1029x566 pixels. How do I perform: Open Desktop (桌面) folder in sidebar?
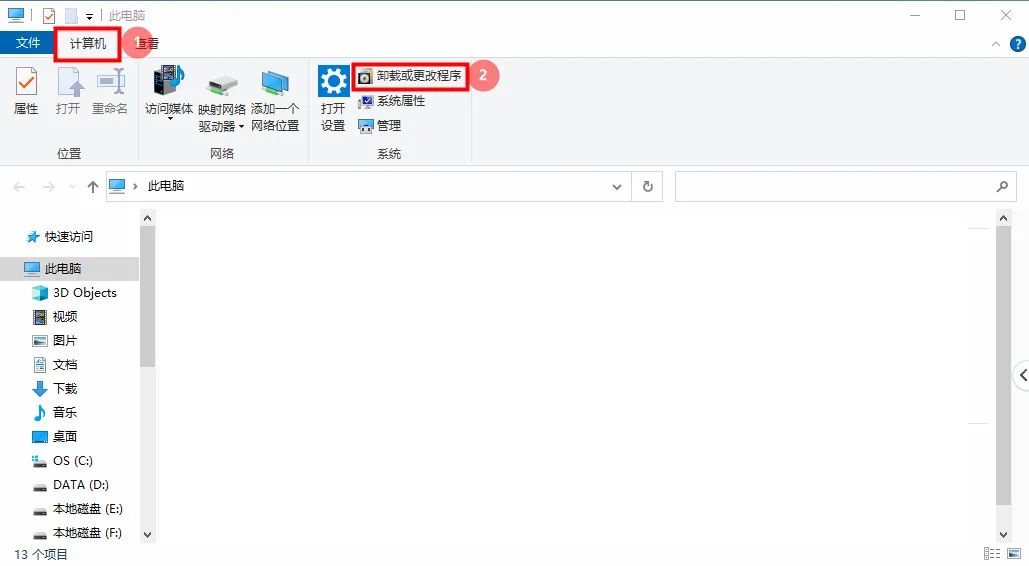56,437
